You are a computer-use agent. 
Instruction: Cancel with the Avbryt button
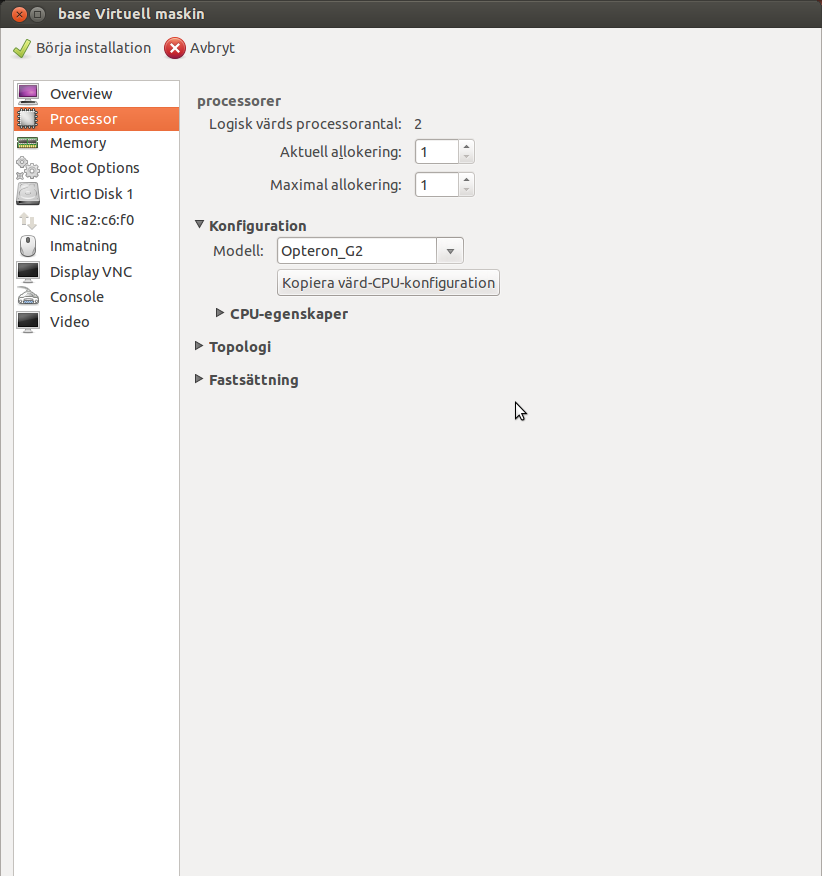tap(200, 48)
